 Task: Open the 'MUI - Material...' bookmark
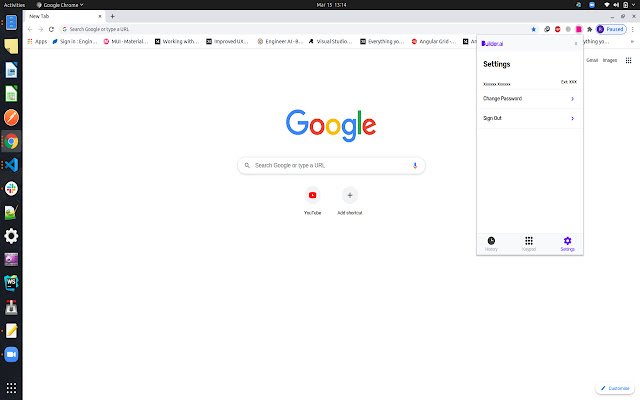tap(126, 41)
